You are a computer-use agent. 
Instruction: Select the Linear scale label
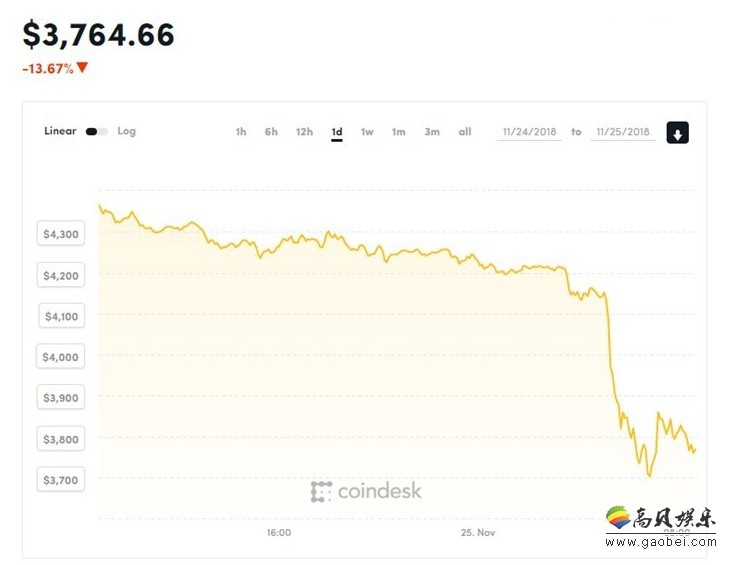60,131
